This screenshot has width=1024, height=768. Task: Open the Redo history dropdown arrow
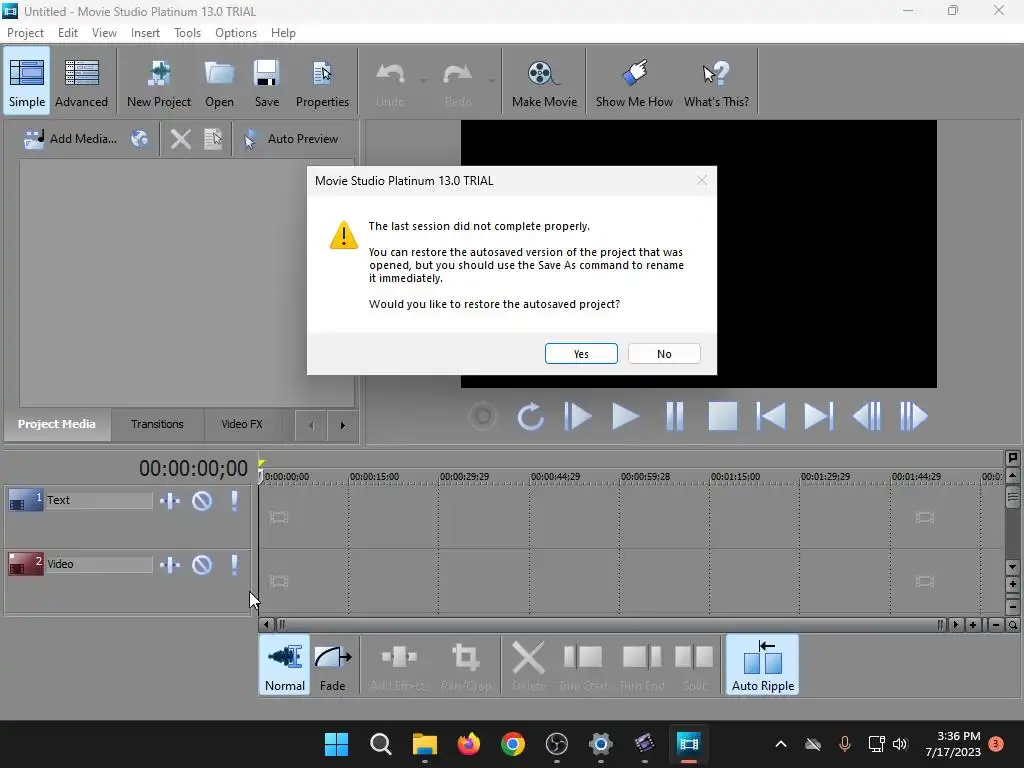pos(491,81)
